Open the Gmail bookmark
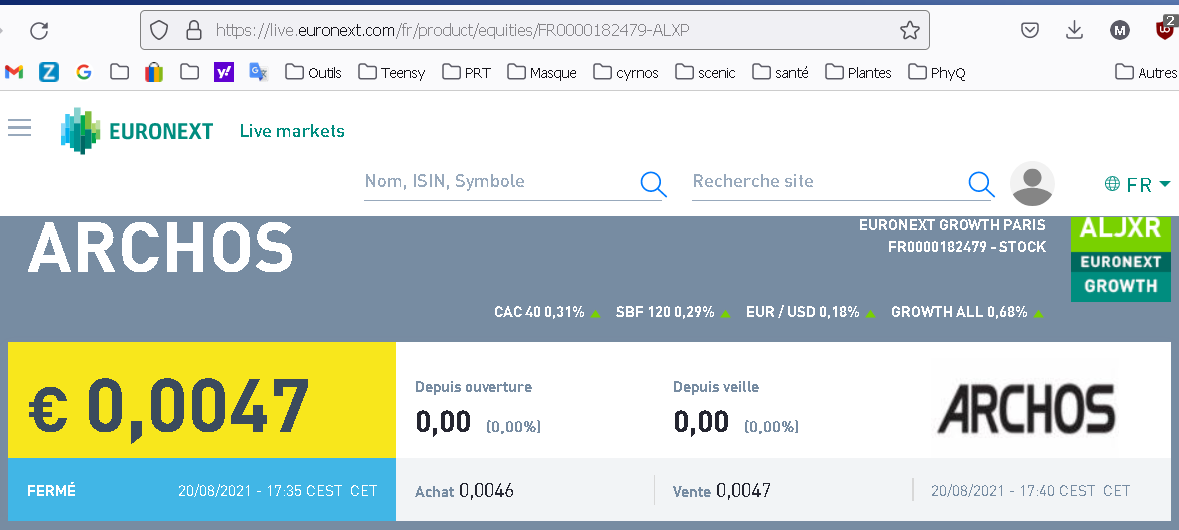The image size is (1179, 530). point(14,72)
